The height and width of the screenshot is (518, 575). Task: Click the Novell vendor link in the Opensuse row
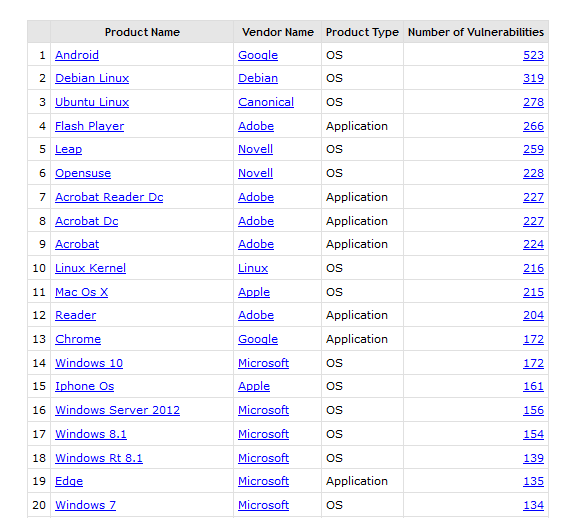click(x=256, y=173)
